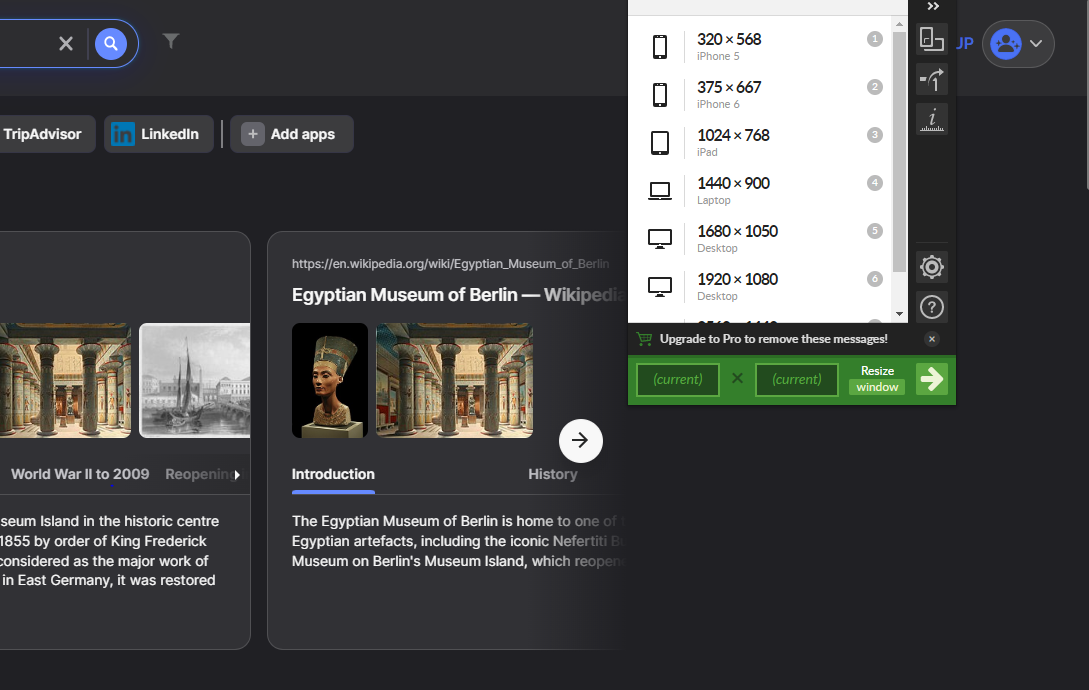Click the monitor icon for 1680 × 1050
Image resolution: width=1089 pixels, height=690 pixels.
(x=660, y=239)
